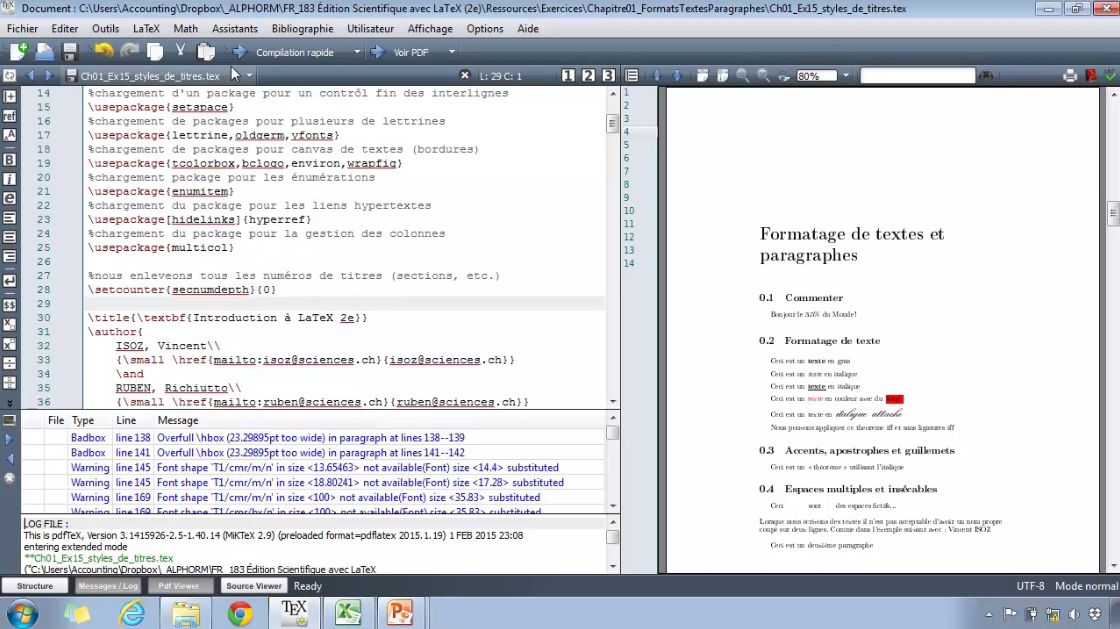Copy selection with the copy icon
Viewport: 1120px width, 629px height.
[x=155, y=51]
